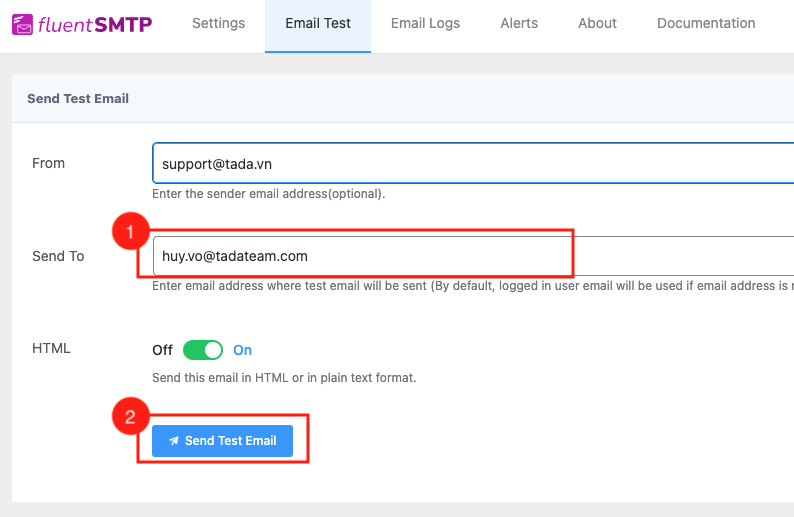
Task: Click the Send Test Email panel heading
Action: [78, 99]
